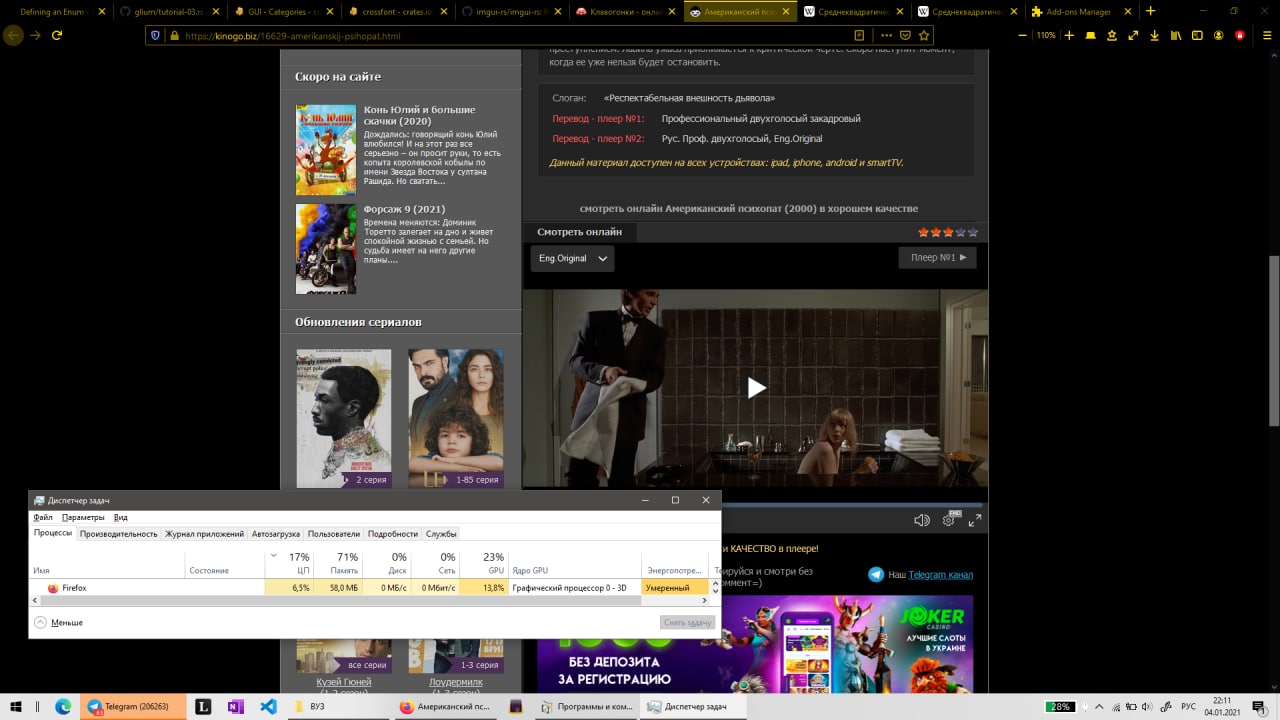Image resolution: width=1280 pixels, height=720 pixels.
Task: Play the video with center play button
Action: point(756,387)
